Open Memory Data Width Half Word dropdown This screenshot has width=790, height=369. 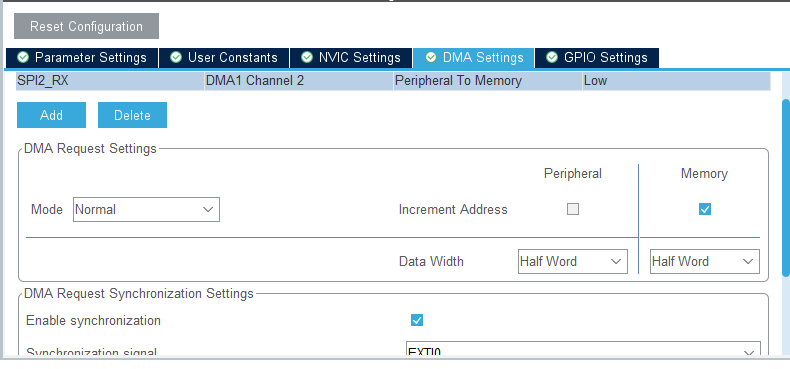(704, 261)
